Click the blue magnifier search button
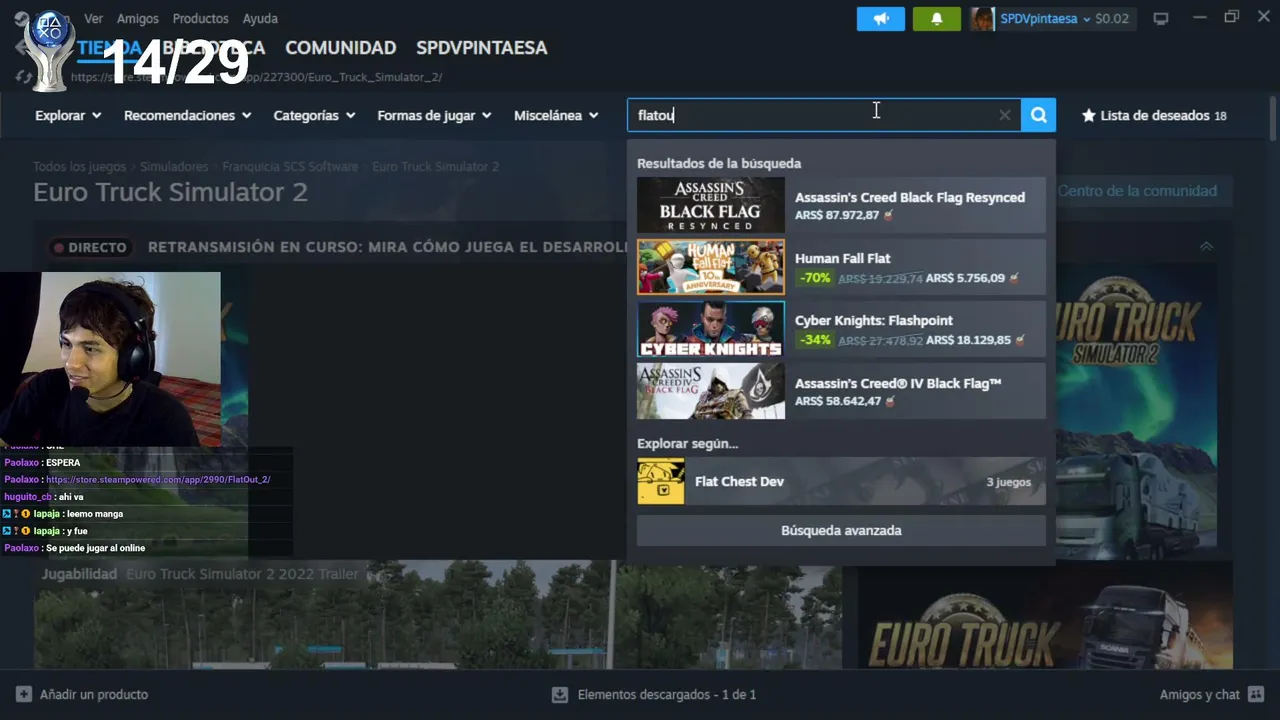The width and height of the screenshot is (1280, 720). click(1039, 115)
